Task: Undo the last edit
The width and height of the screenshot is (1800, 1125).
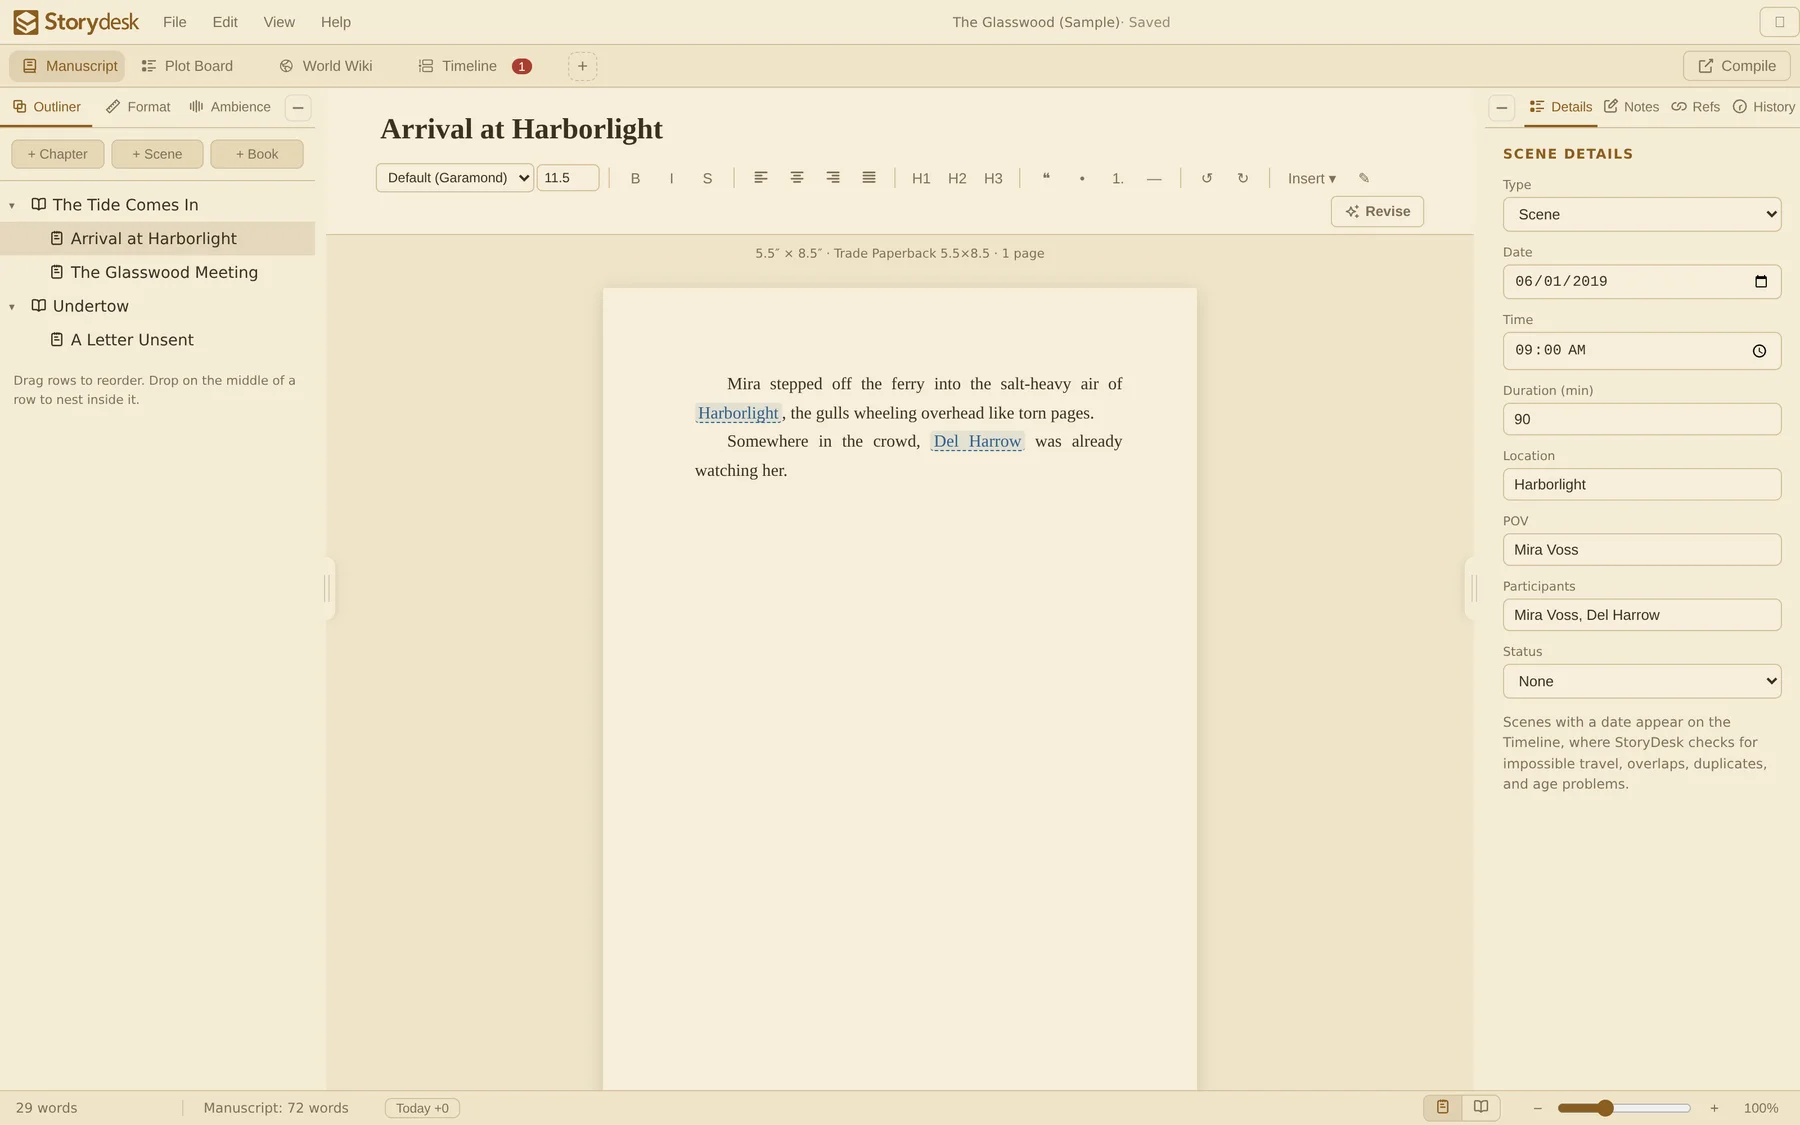Action: [x=1207, y=178]
